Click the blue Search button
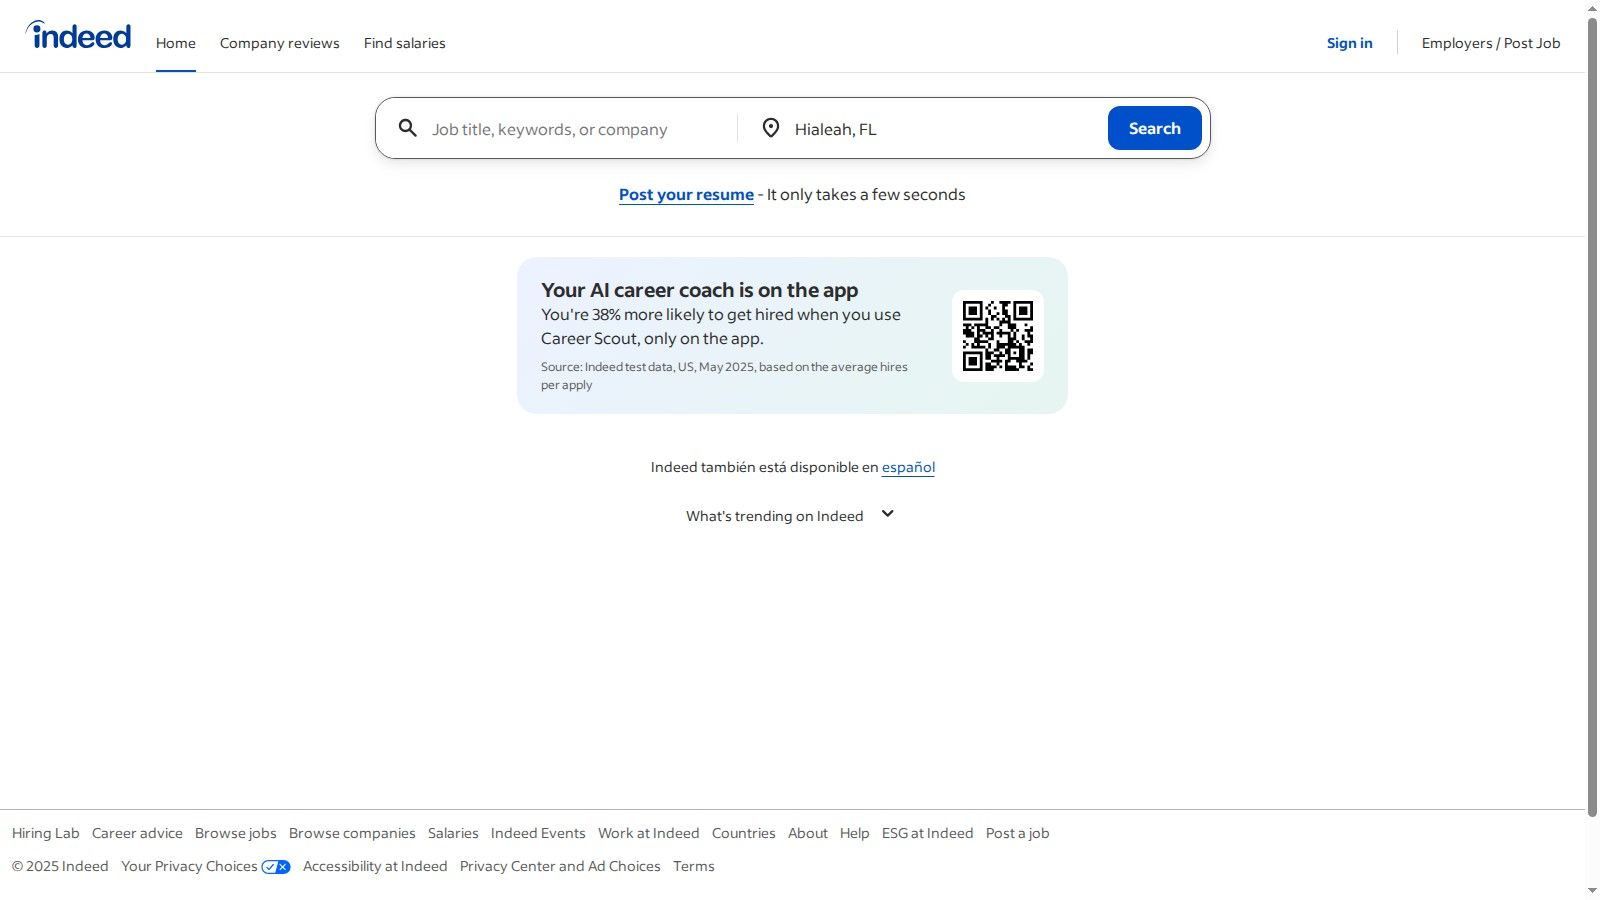 (x=1155, y=128)
